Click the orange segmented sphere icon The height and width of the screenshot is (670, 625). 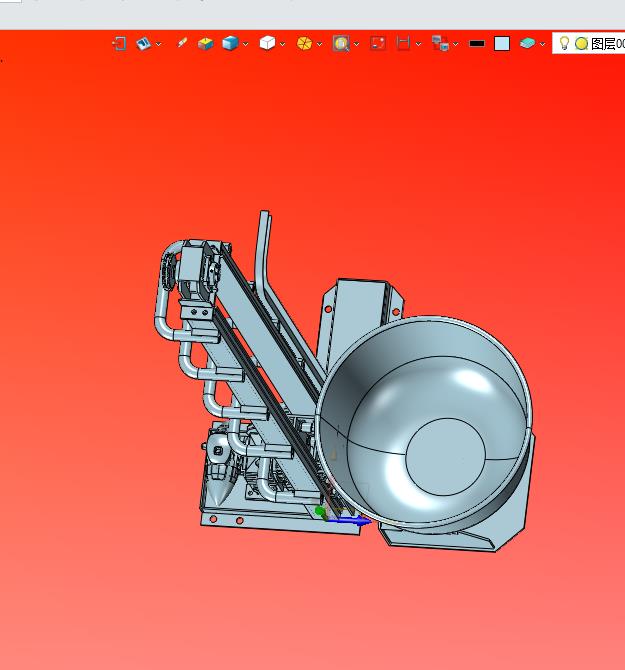coord(304,44)
